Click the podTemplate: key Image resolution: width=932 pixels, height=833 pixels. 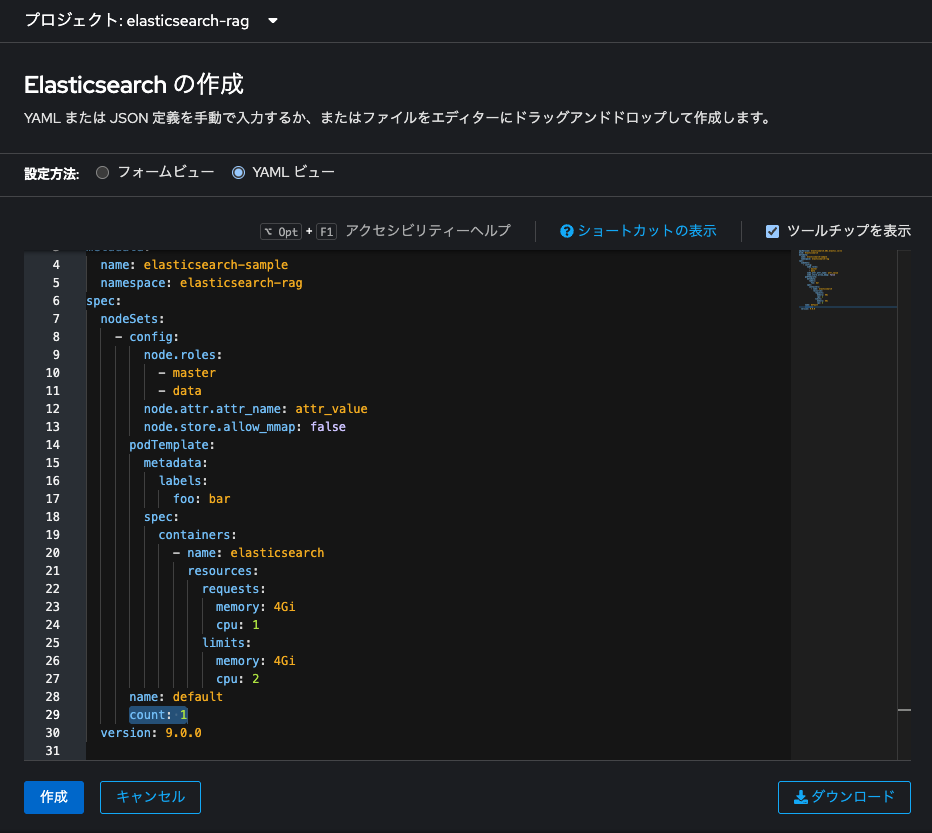pyautogui.click(x=172, y=445)
